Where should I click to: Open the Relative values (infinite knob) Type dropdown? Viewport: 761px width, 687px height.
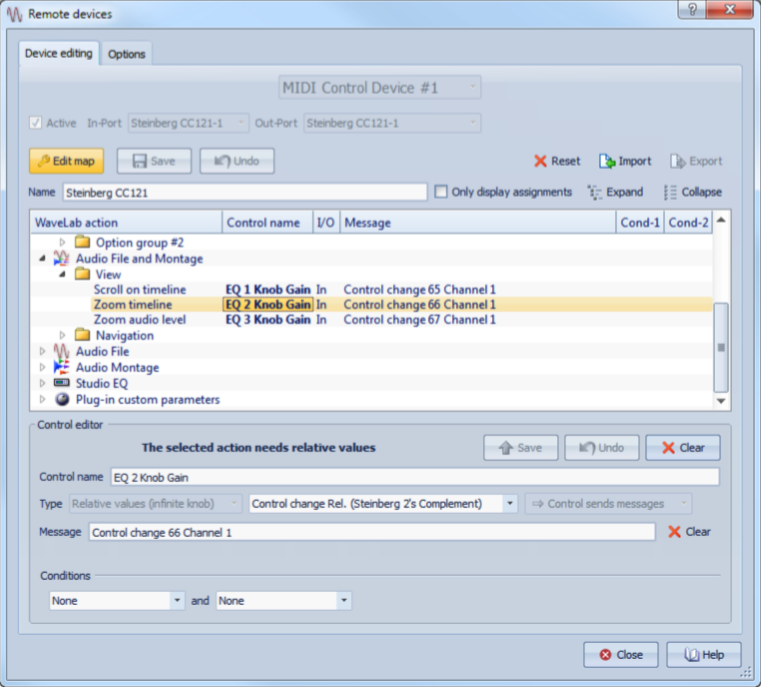click(x=155, y=504)
